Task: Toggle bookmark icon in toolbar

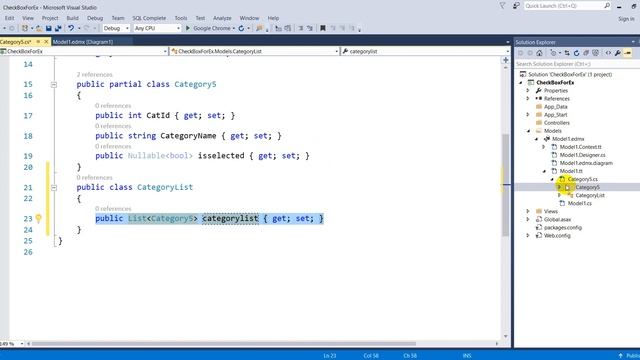Action: [322, 28]
